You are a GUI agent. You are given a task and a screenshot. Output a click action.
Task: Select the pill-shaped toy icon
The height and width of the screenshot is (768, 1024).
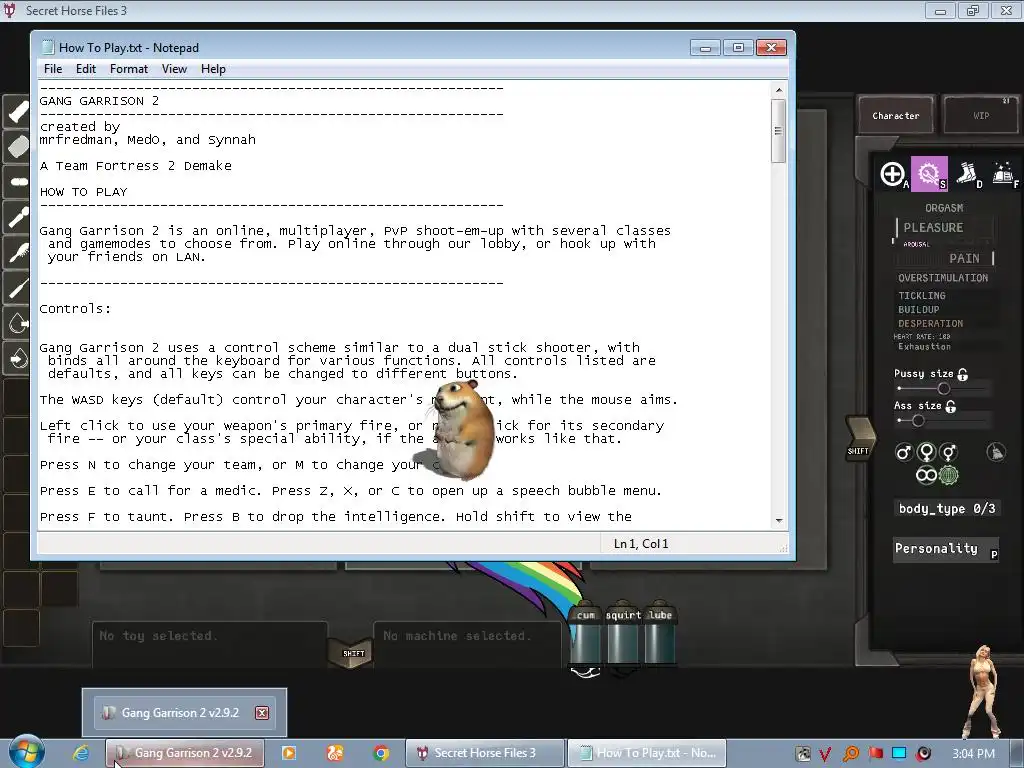[x=18, y=182]
